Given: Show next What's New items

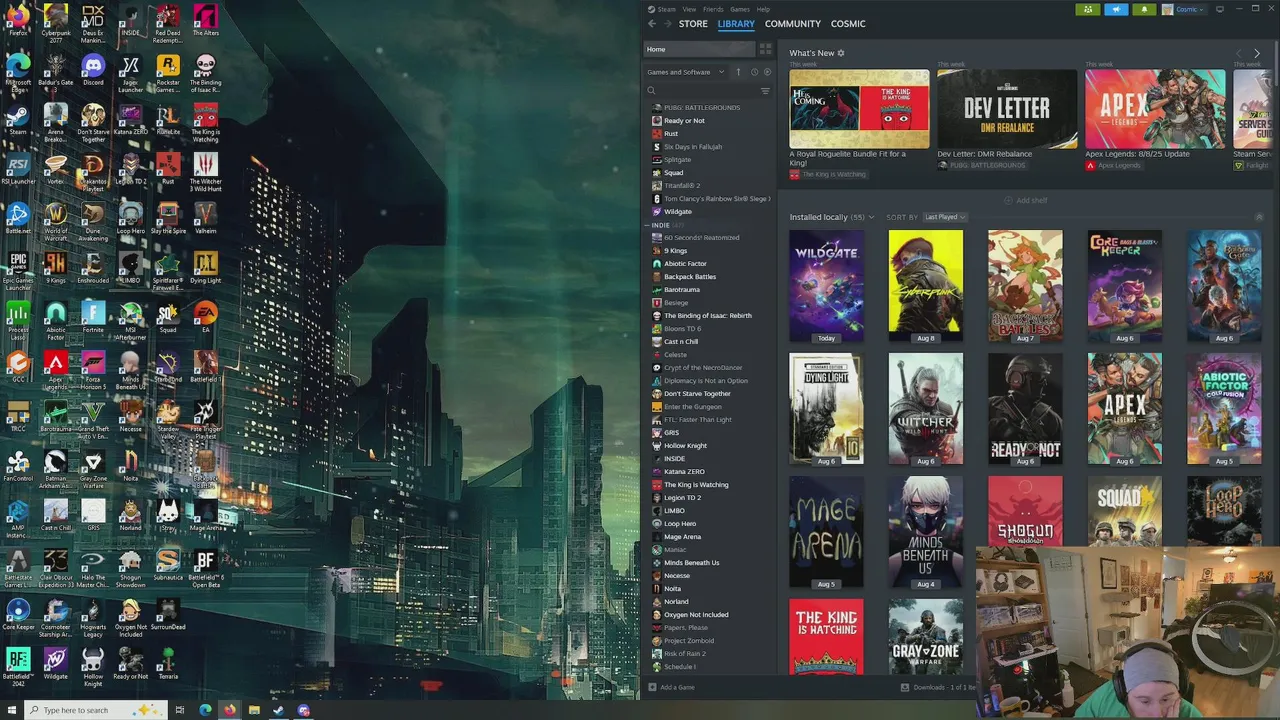Looking at the screenshot, I should click(x=1257, y=53).
